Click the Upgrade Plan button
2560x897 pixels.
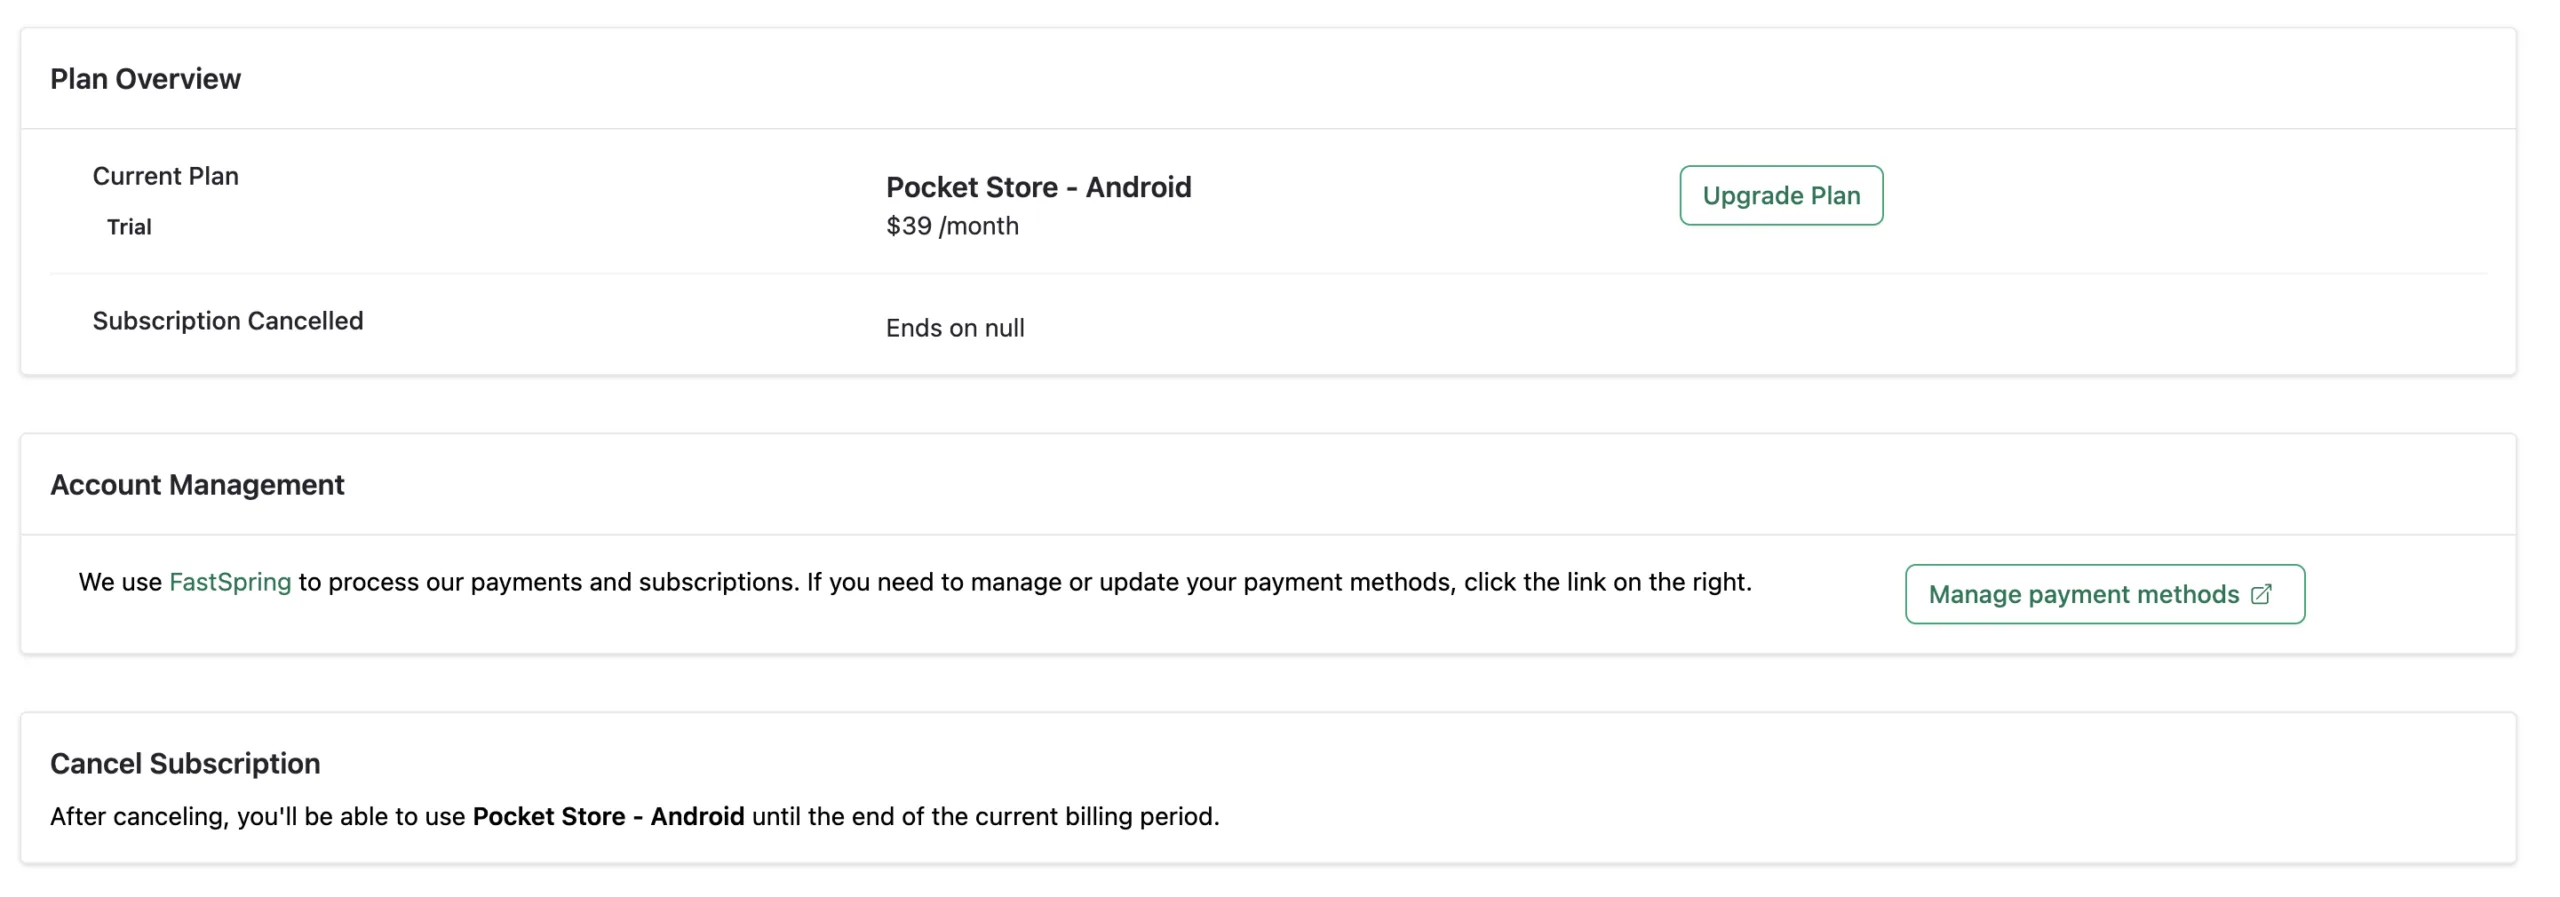pyautogui.click(x=1780, y=195)
